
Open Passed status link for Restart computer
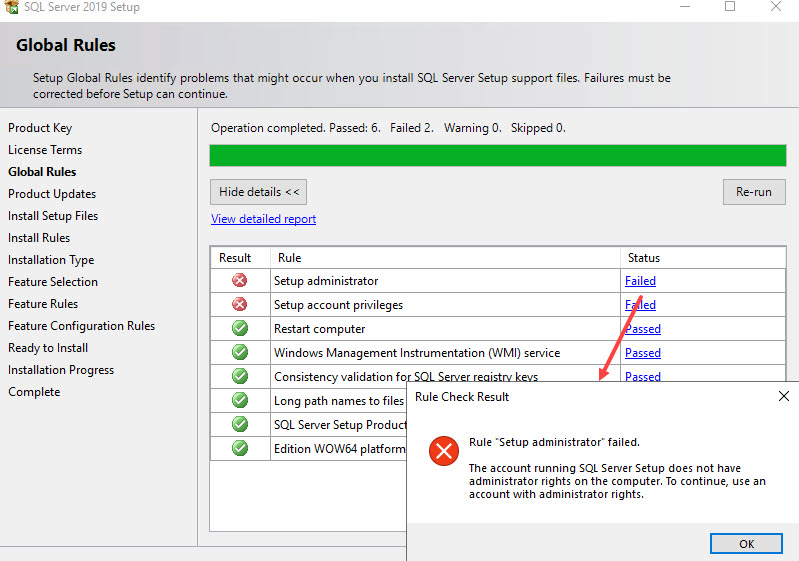(643, 329)
